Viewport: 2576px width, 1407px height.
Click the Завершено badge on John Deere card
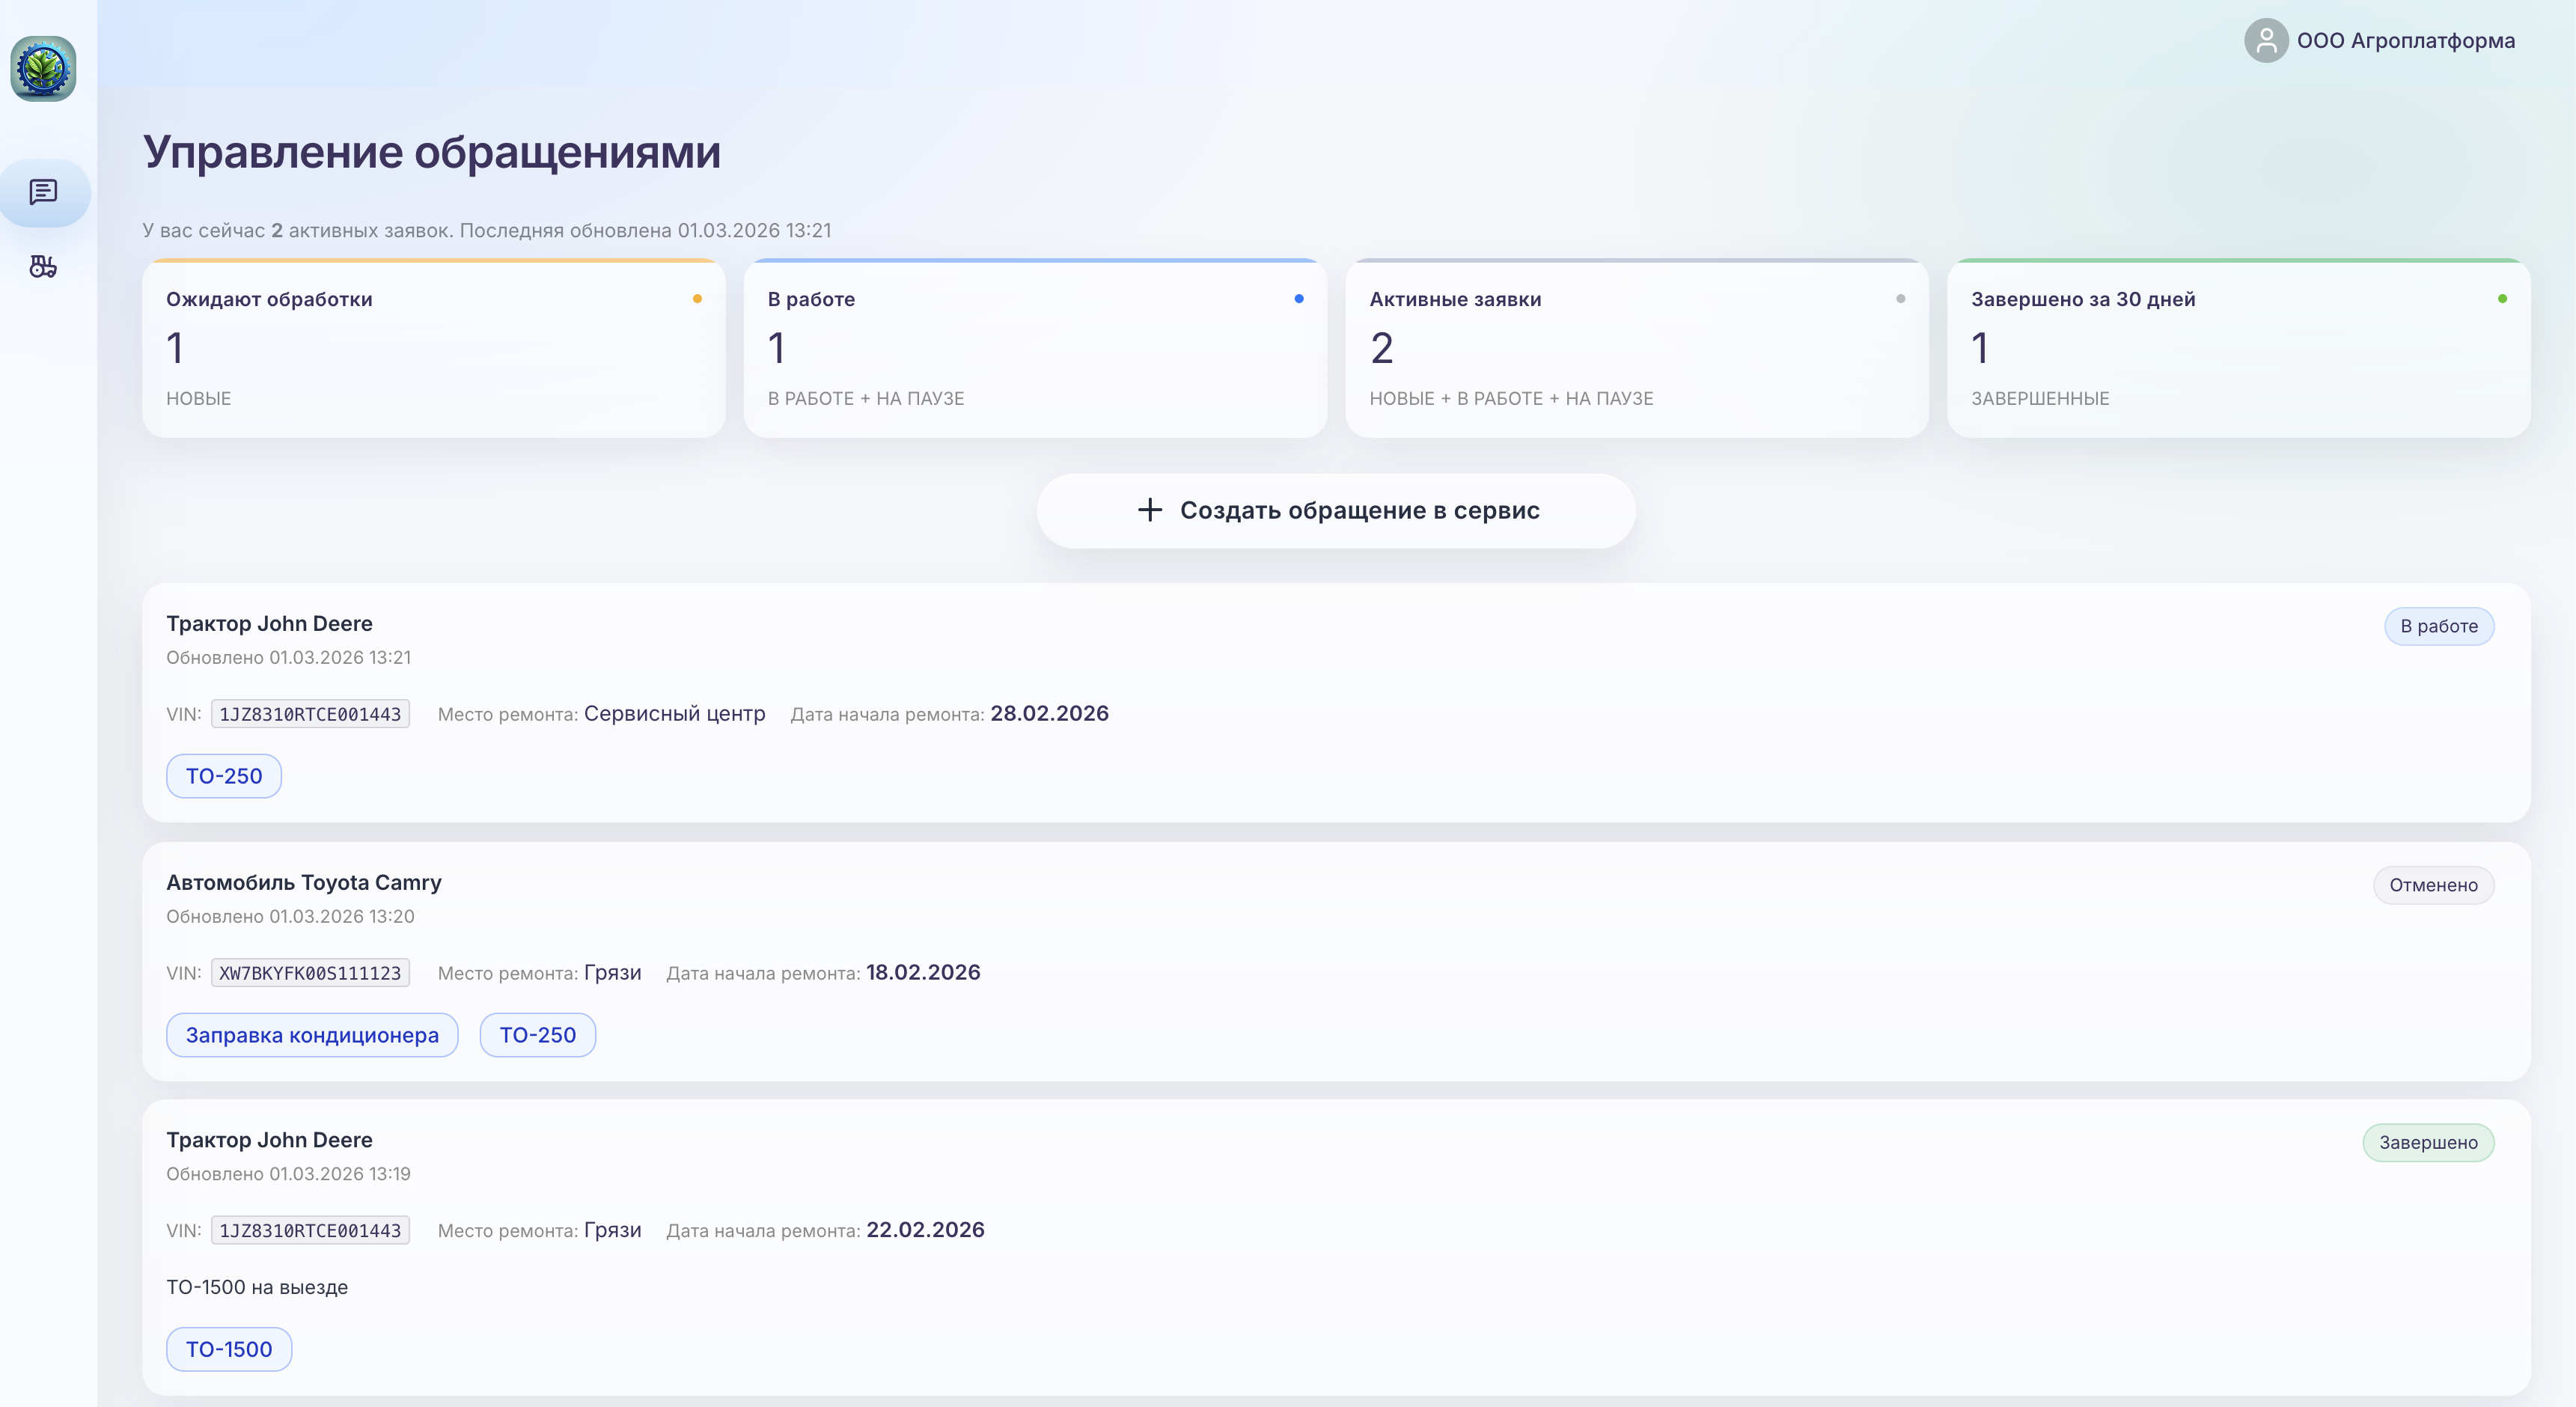point(2430,1142)
